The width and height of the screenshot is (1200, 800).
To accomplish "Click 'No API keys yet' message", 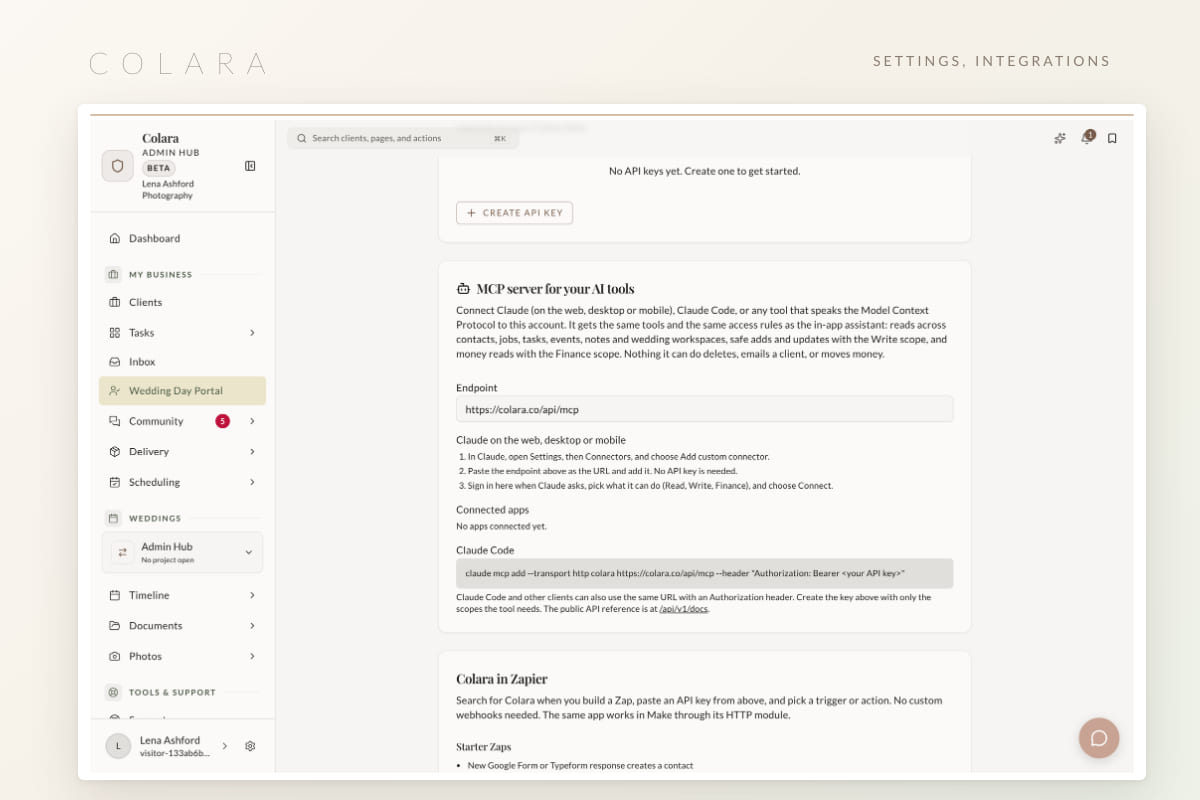I will point(705,171).
